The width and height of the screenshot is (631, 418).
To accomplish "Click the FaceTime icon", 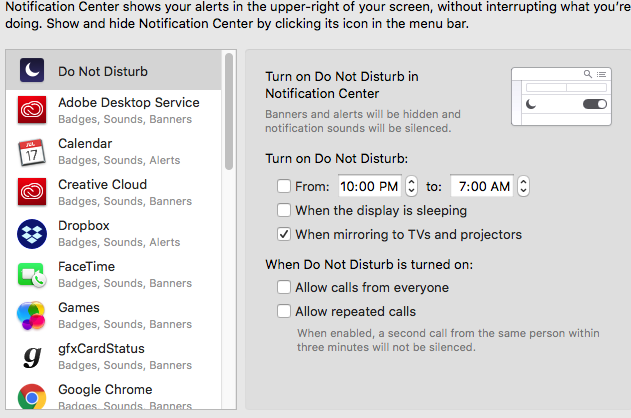I will [x=32, y=275].
